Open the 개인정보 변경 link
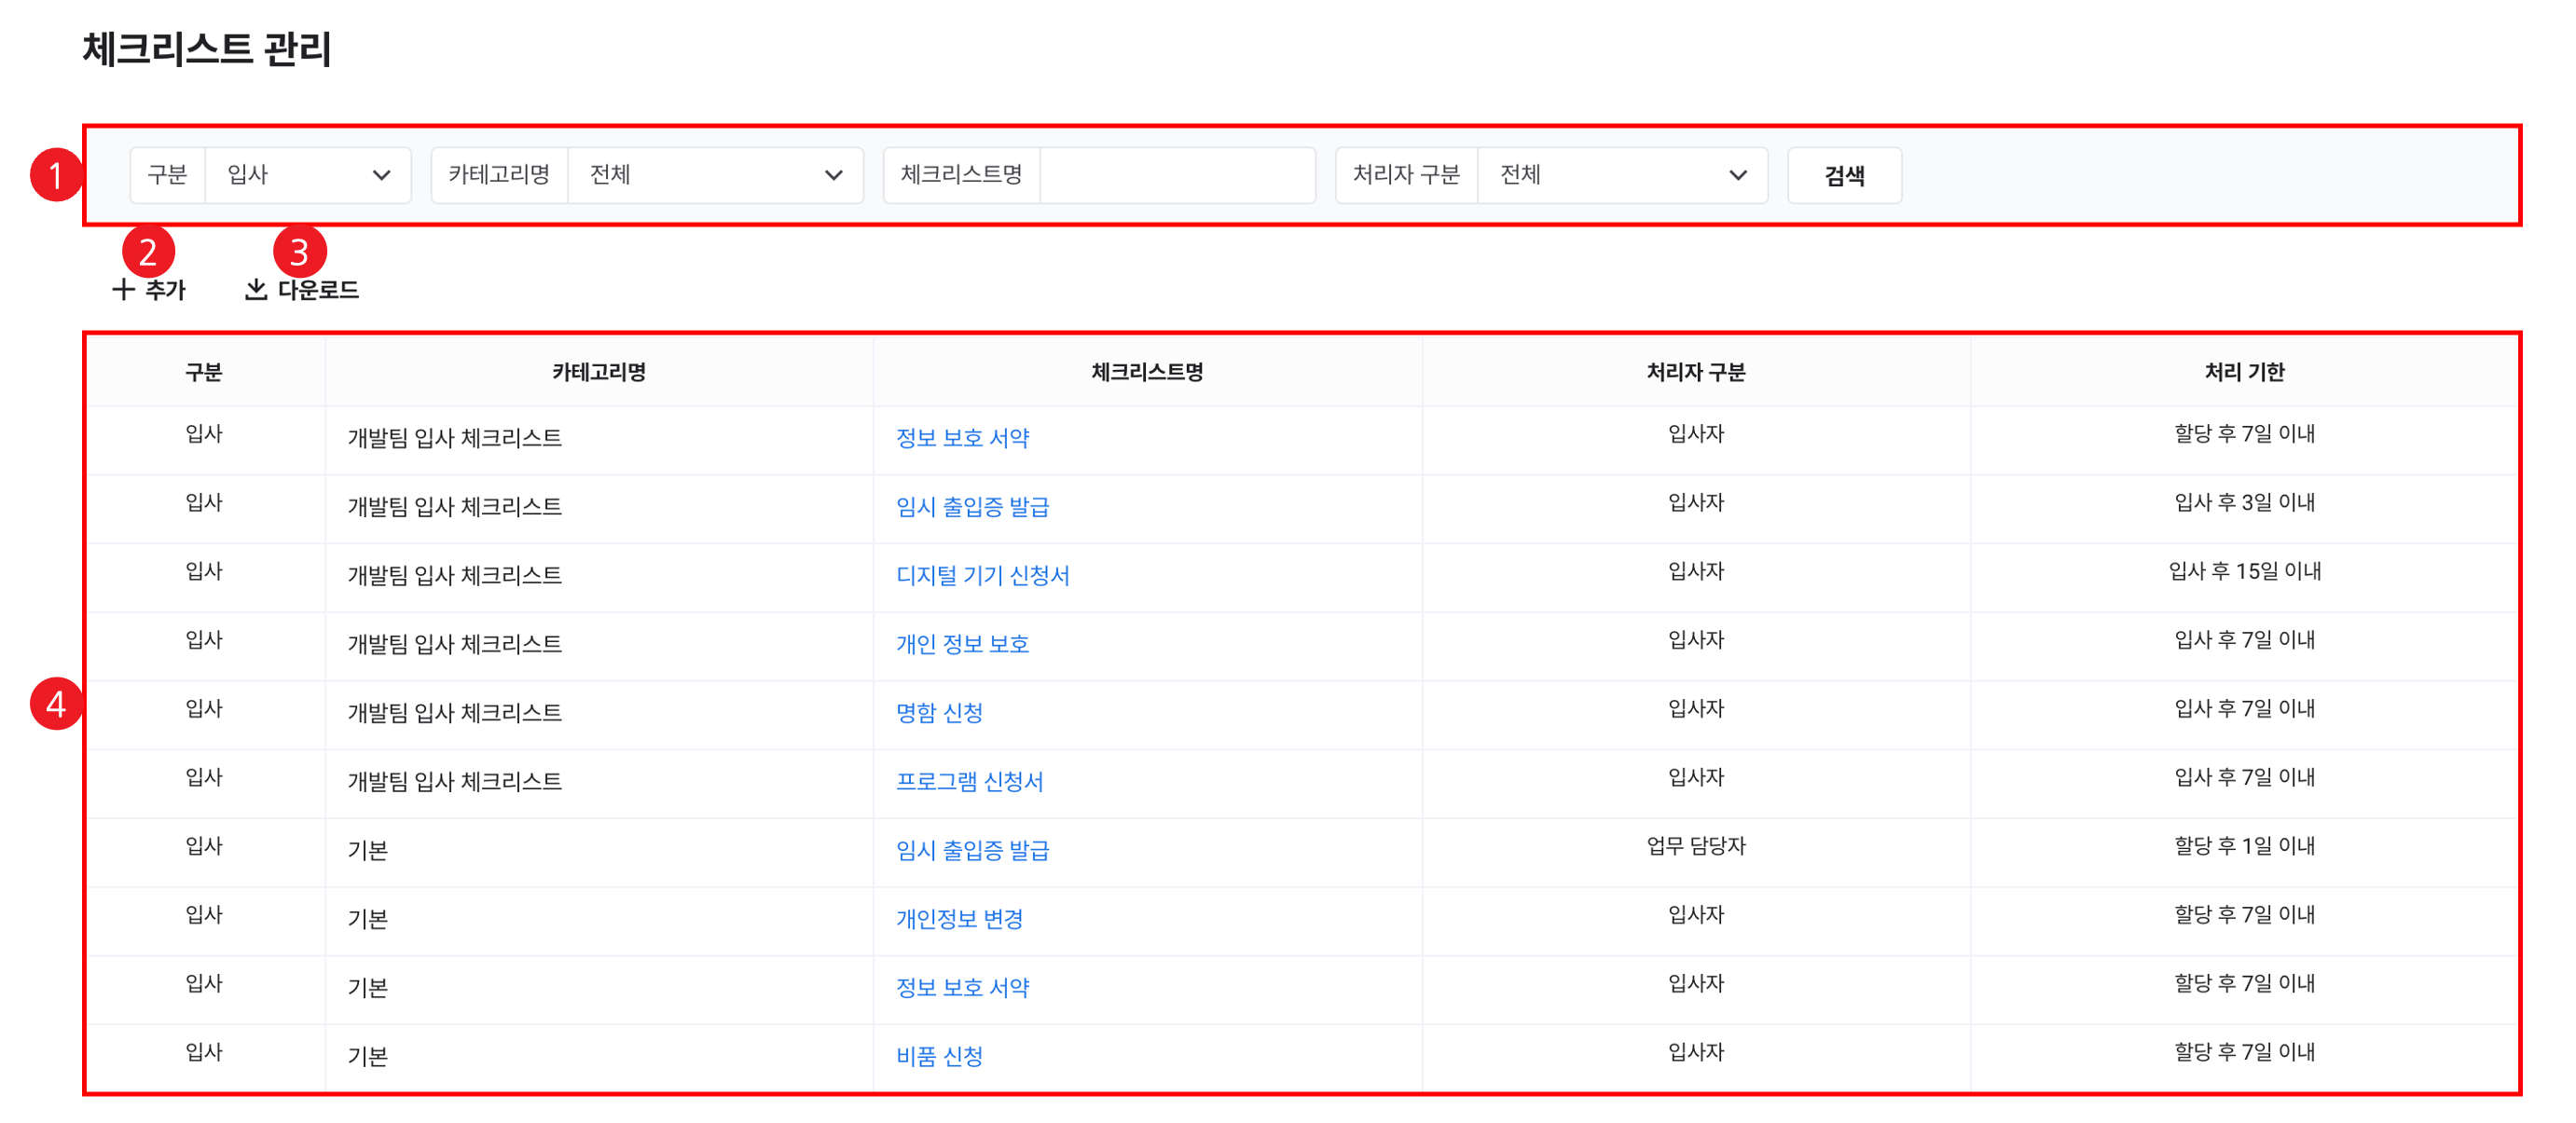 click(x=959, y=919)
